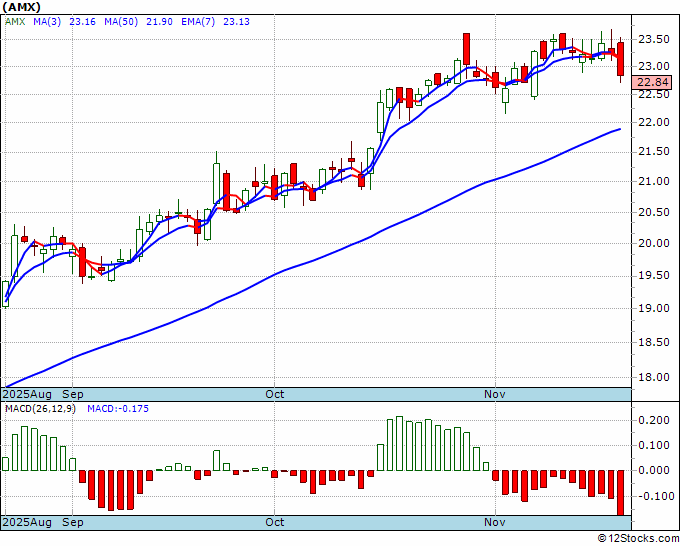Image resolution: width=680 pixels, height=546 pixels.
Task: Click the 0.200 MACD axis label
Action: click(654, 421)
